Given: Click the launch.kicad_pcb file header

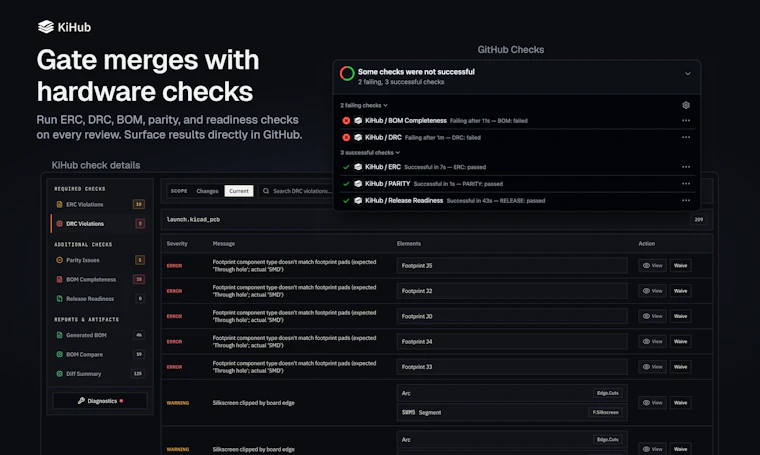Looking at the screenshot, I should 436,220.
